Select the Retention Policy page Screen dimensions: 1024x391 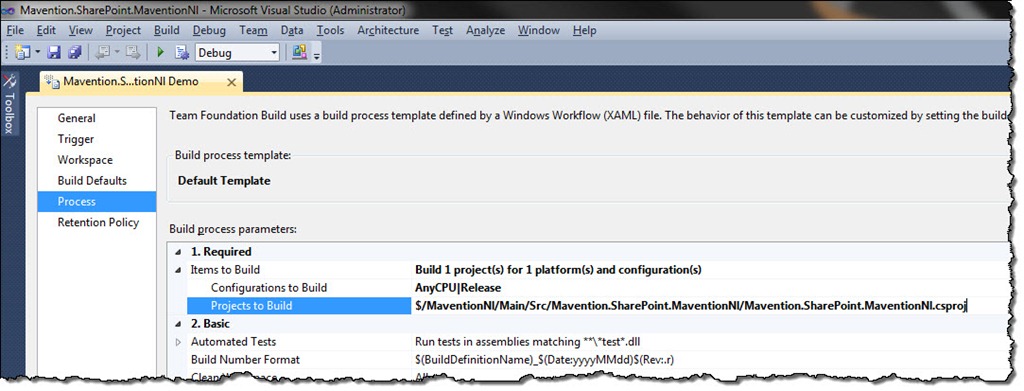pyautogui.click(x=98, y=223)
